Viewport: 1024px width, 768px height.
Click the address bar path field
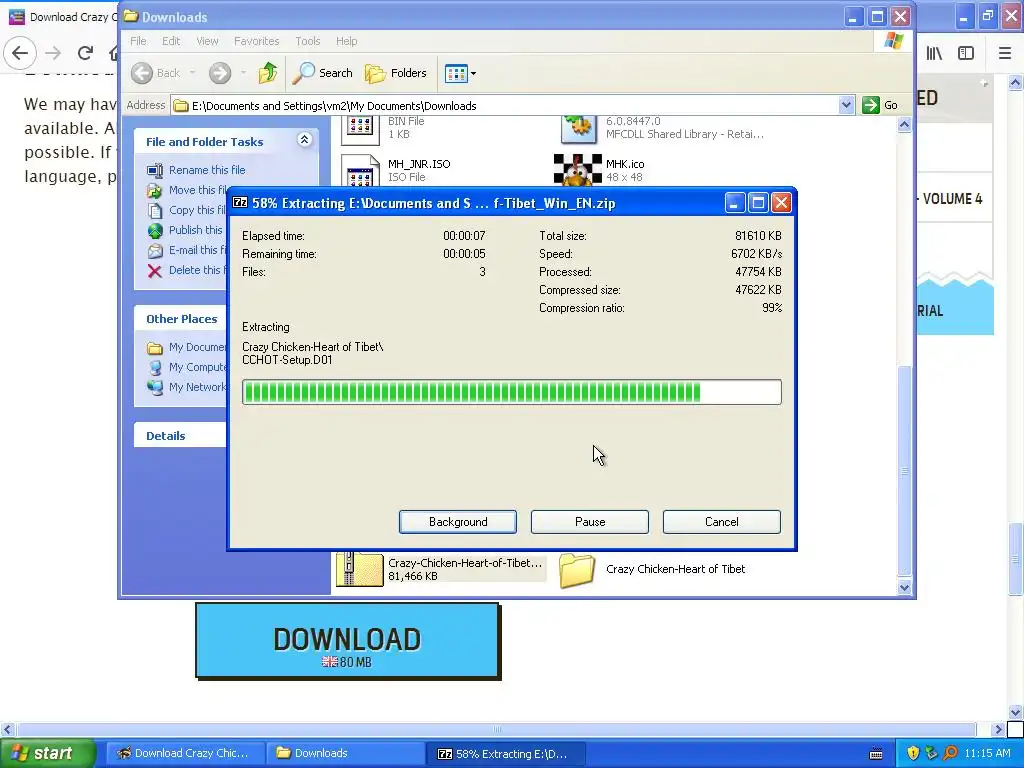[506, 106]
